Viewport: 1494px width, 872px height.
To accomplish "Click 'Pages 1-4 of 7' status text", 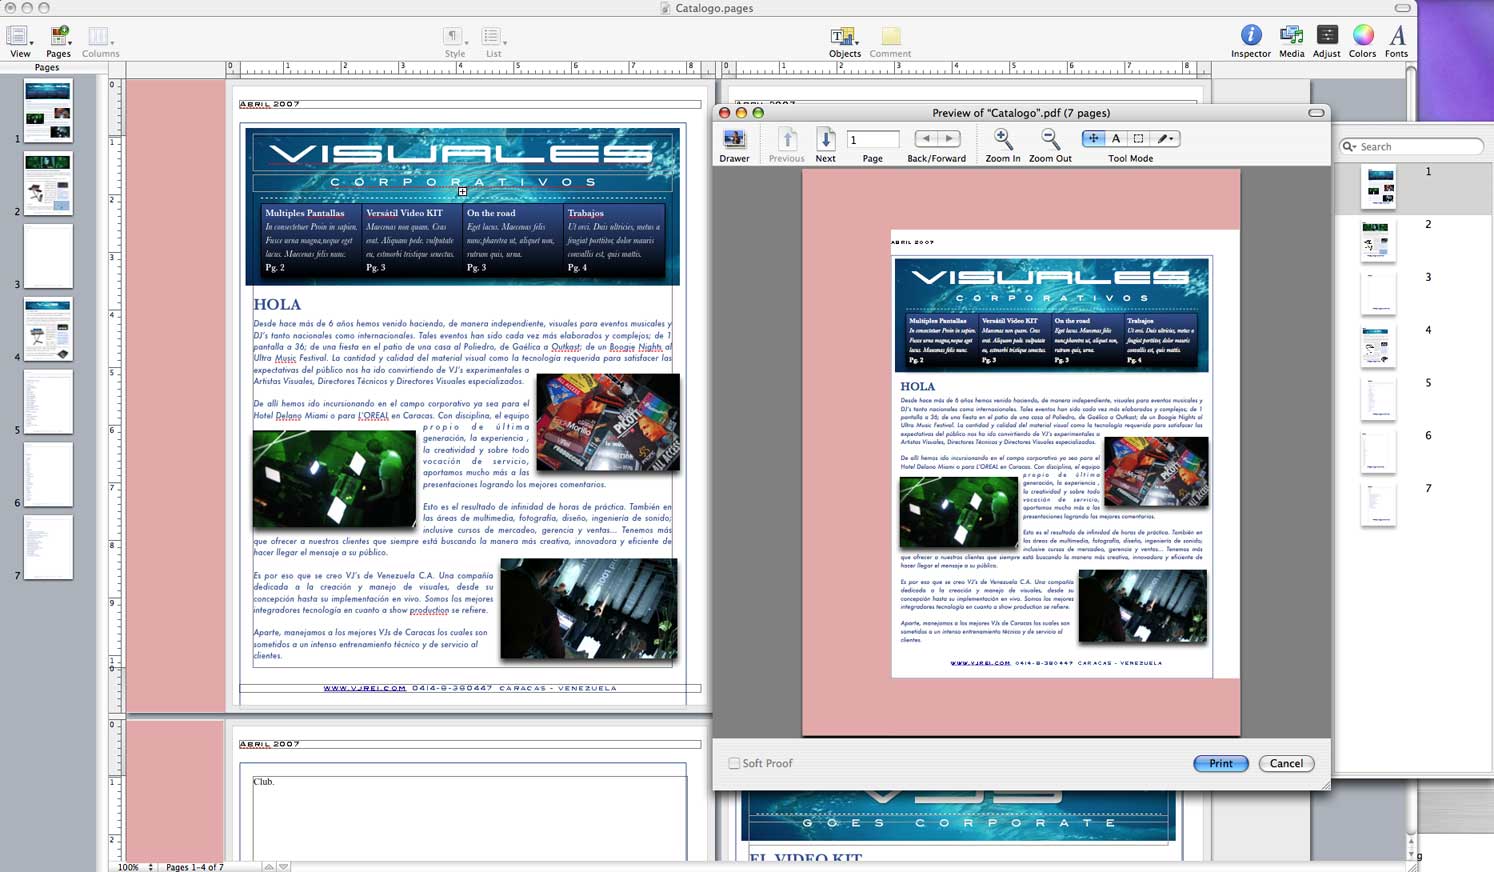I will pos(195,867).
